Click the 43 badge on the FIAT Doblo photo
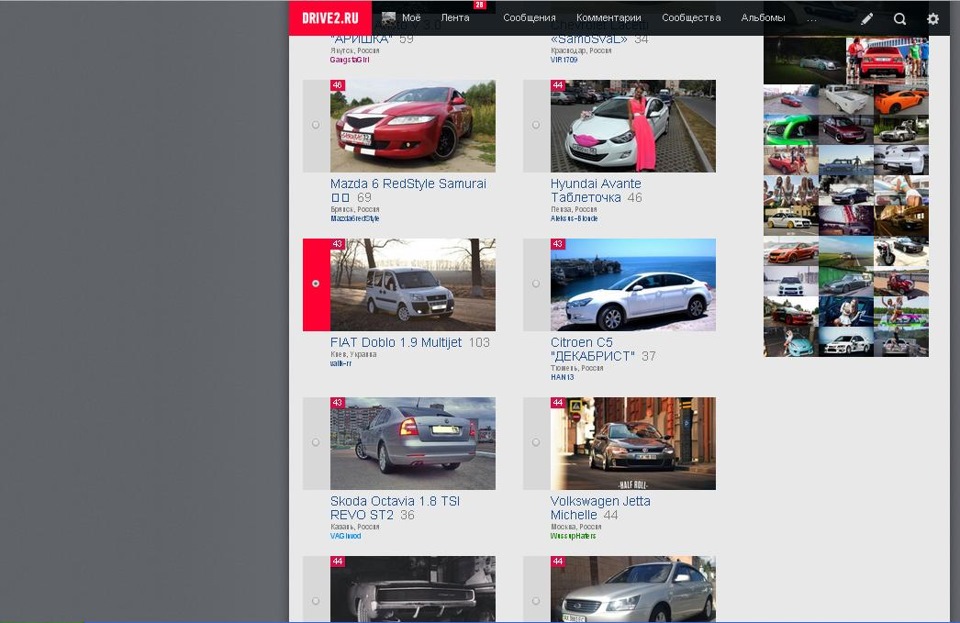Viewport: 960px width, 623px height. [x=337, y=244]
